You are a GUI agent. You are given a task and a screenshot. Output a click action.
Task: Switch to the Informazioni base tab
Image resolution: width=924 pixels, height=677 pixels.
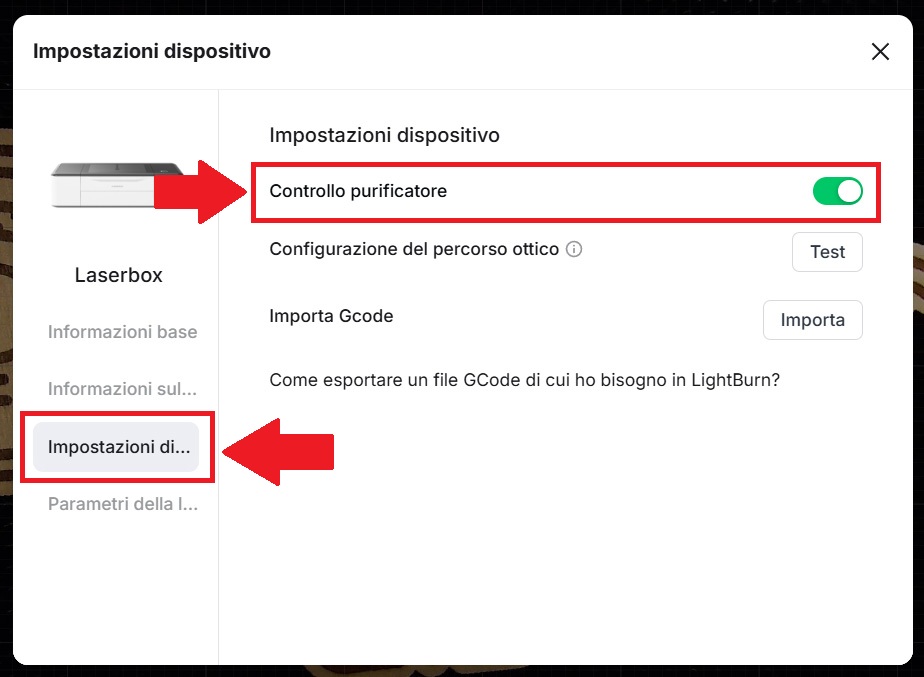tap(122, 332)
